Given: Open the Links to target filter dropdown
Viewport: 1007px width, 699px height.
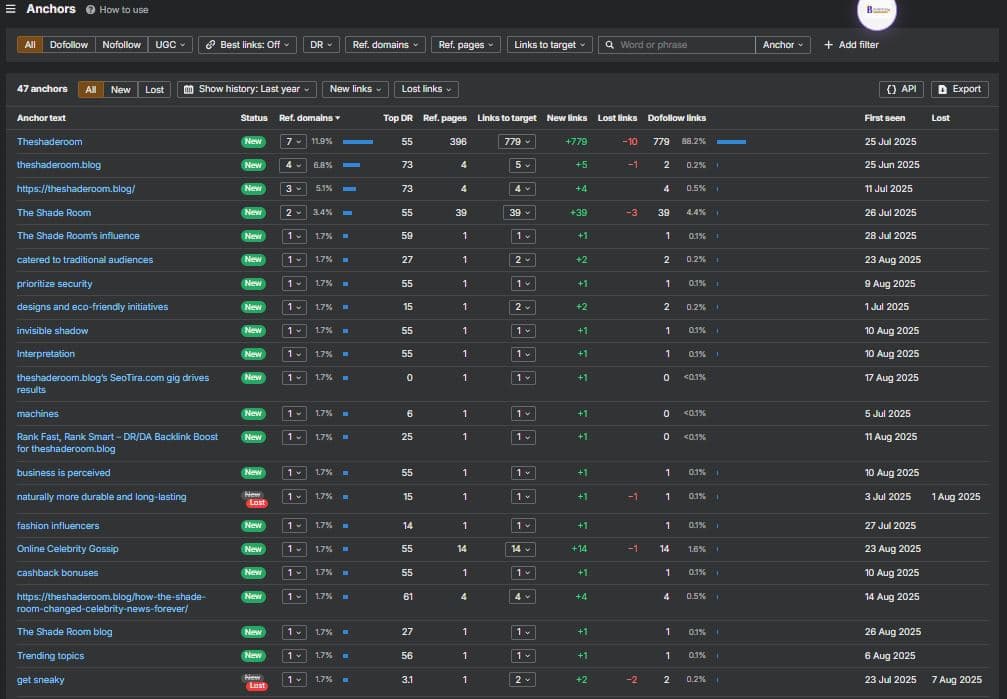Looking at the screenshot, I should (550, 45).
